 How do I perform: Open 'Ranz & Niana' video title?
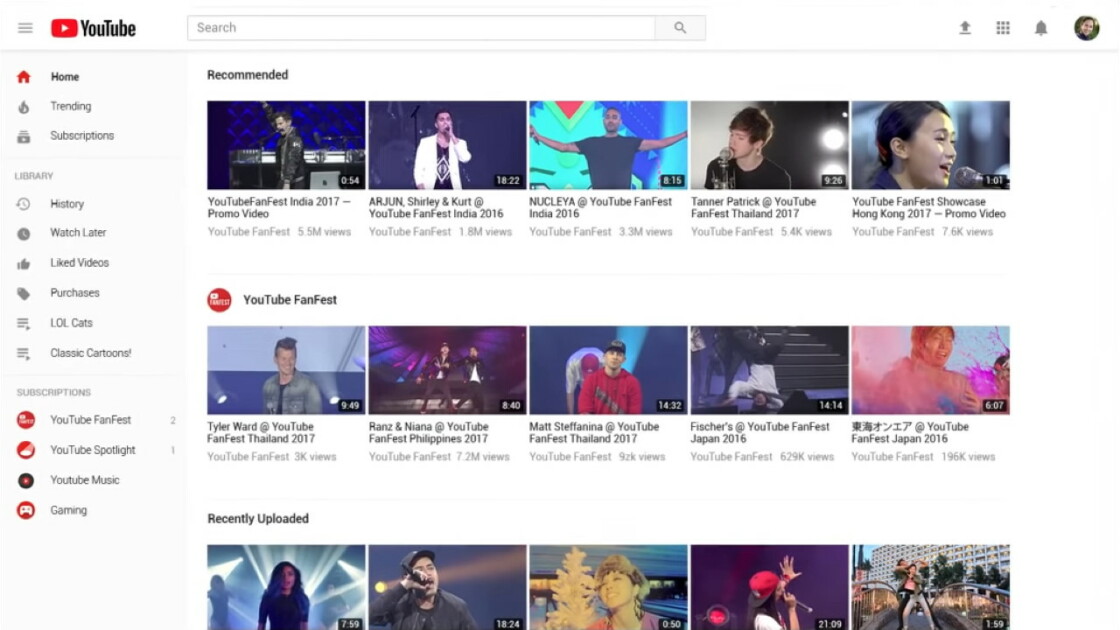click(x=429, y=433)
